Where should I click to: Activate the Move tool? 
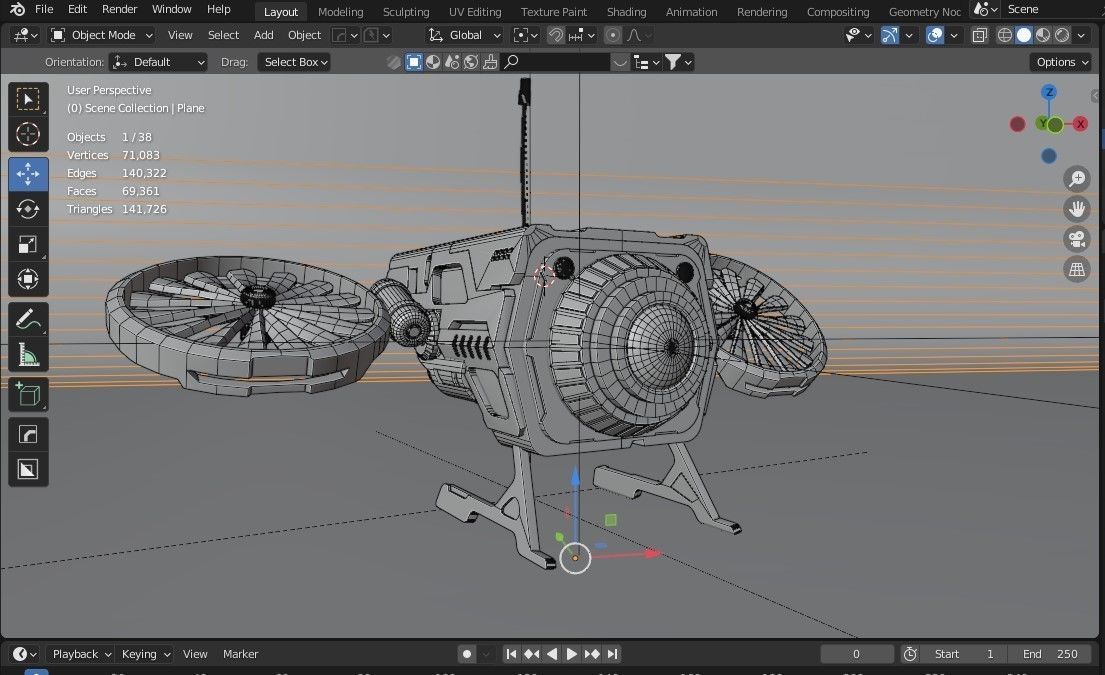28,173
